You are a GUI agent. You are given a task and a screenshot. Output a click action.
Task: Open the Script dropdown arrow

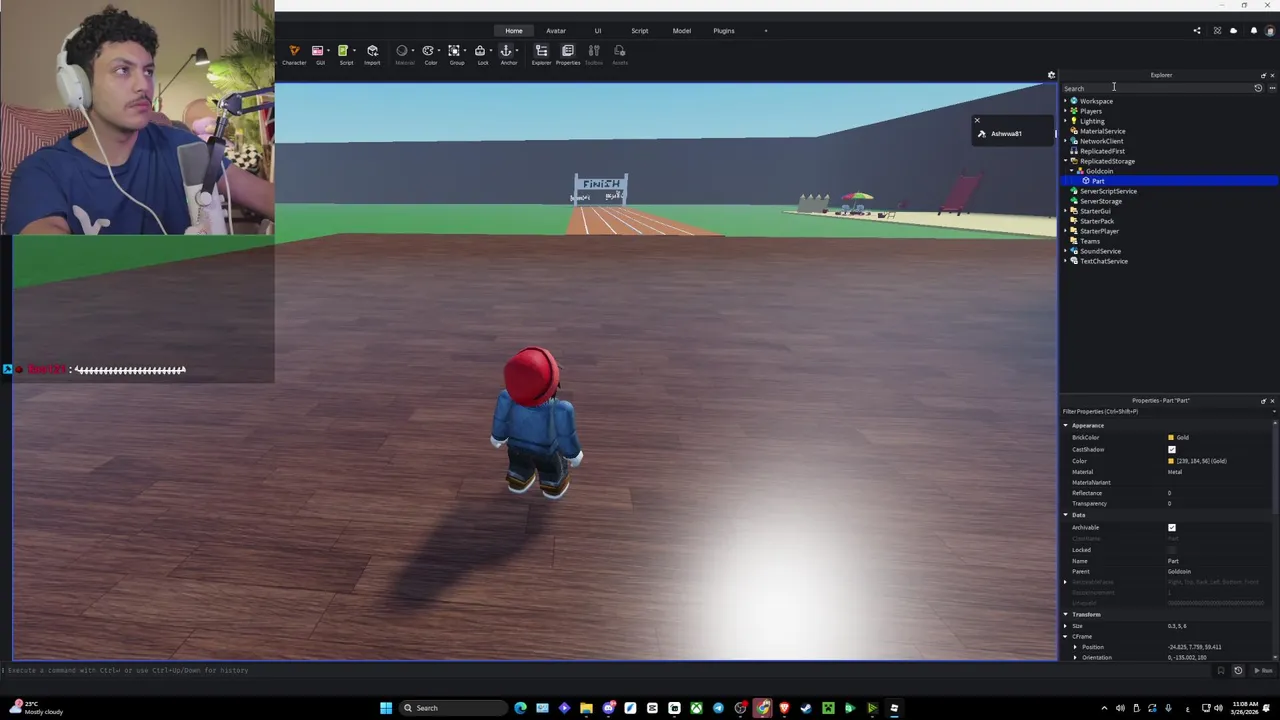(x=354, y=51)
